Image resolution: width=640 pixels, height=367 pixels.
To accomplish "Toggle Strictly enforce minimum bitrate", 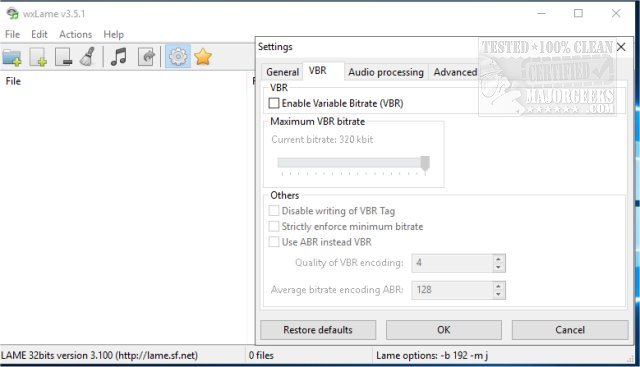I will tap(274, 226).
